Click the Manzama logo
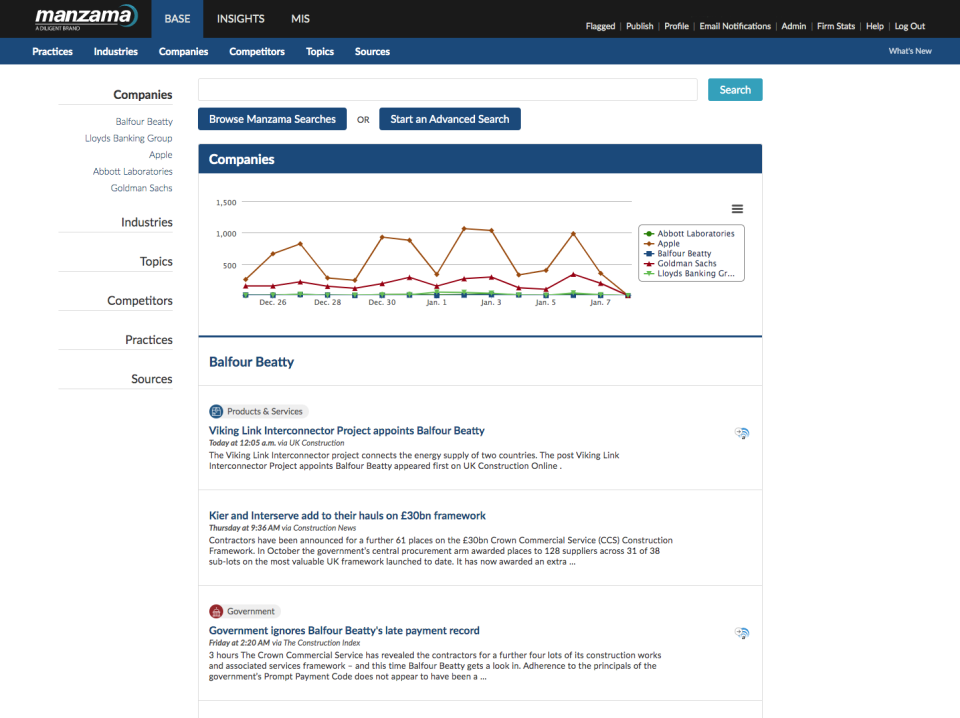The width and height of the screenshot is (960, 718). point(84,17)
